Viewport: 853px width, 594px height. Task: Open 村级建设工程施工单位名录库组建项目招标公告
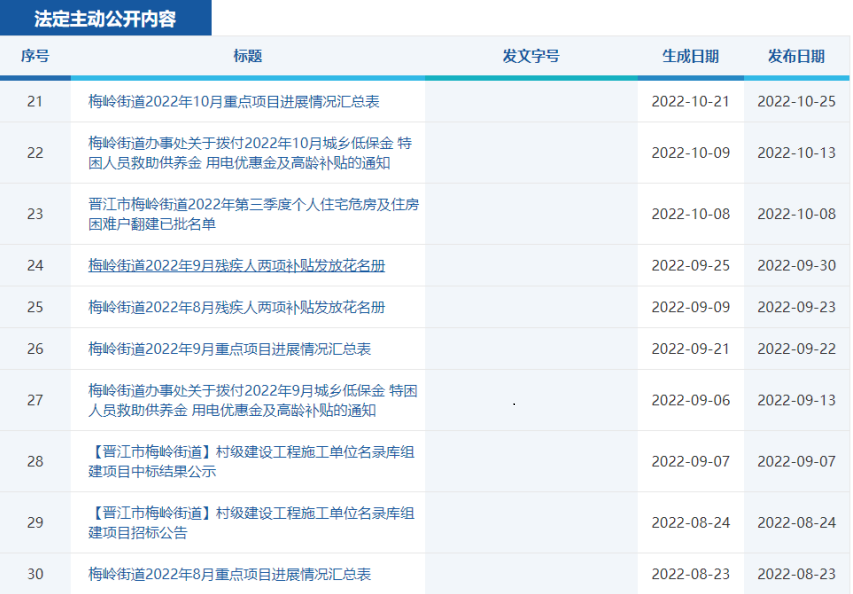click(x=250, y=523)
